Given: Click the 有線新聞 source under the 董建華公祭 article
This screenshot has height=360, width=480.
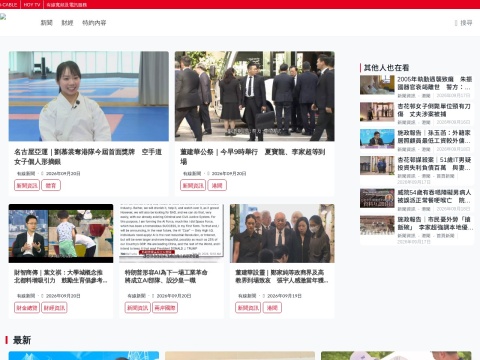Looking at the screenshot, I should [192, 173].
